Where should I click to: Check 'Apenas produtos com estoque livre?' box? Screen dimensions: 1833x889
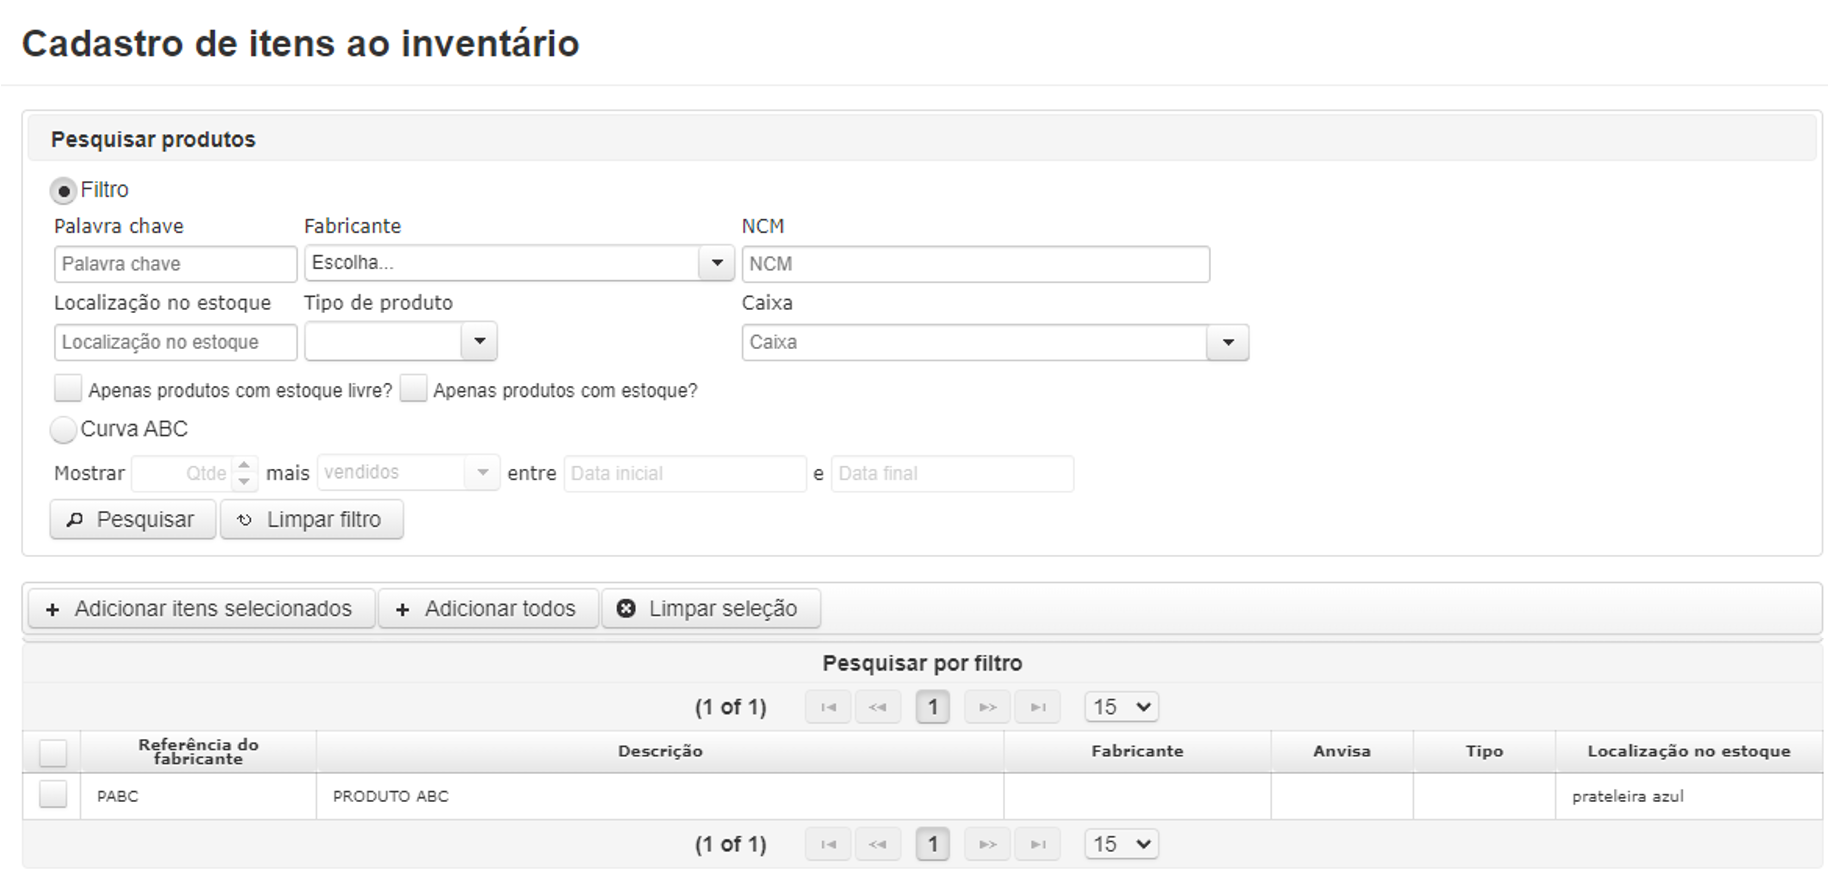click(x=68, y=388)
